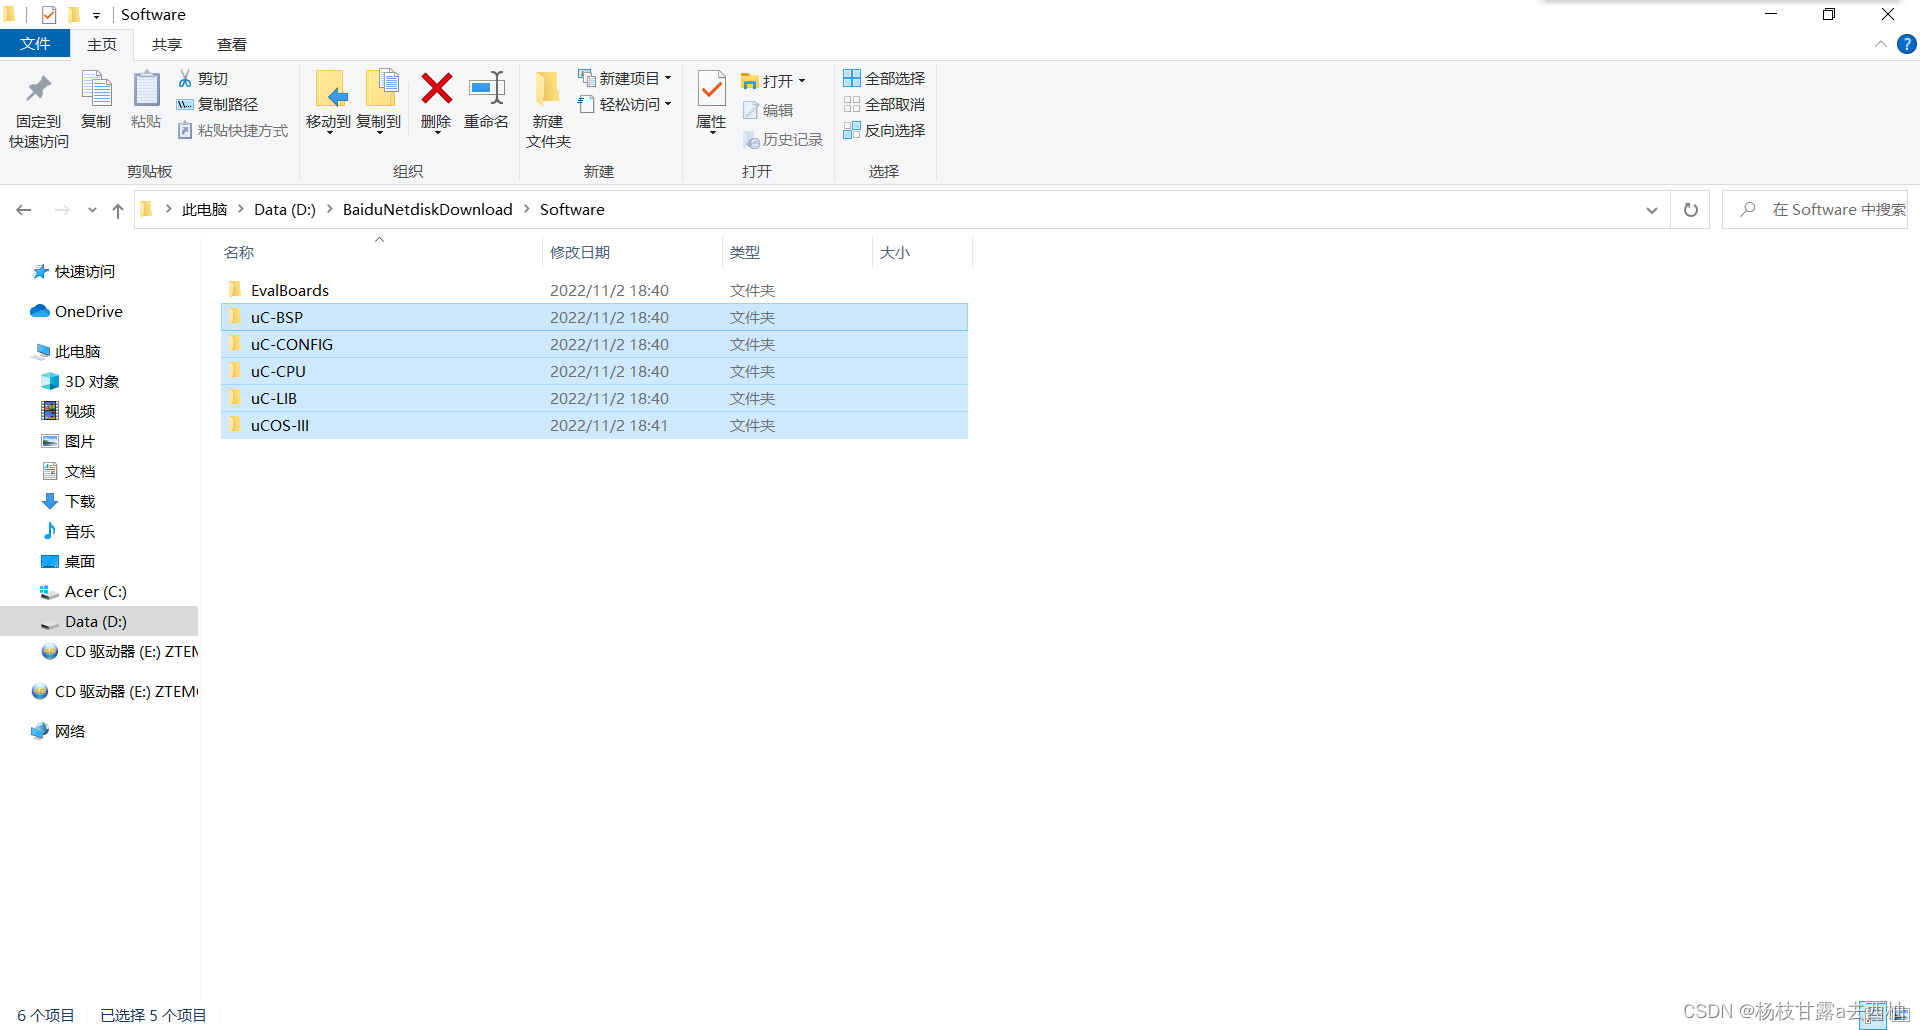This screenshot has height=1030, width=1920.
Task: Select the uC-CONFIG folder
Action: (594, 344)
